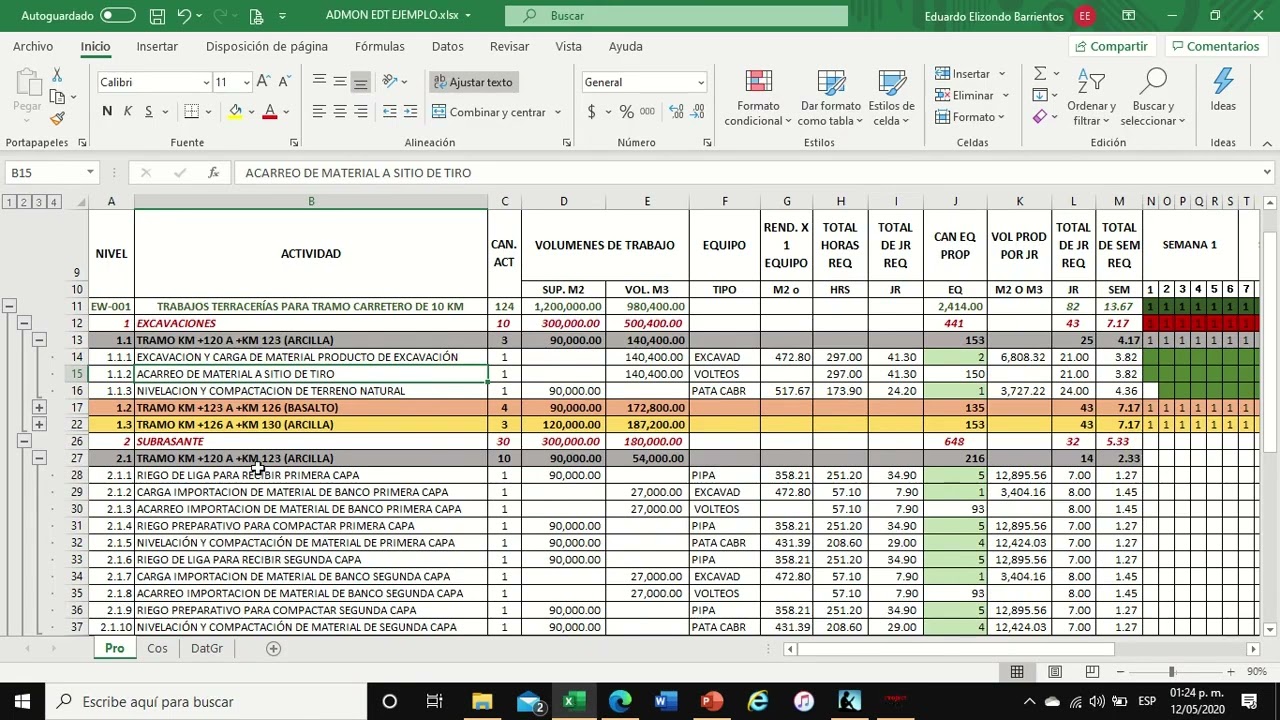
Task: Open Formato condicional menu
Action: click(758, 99)
